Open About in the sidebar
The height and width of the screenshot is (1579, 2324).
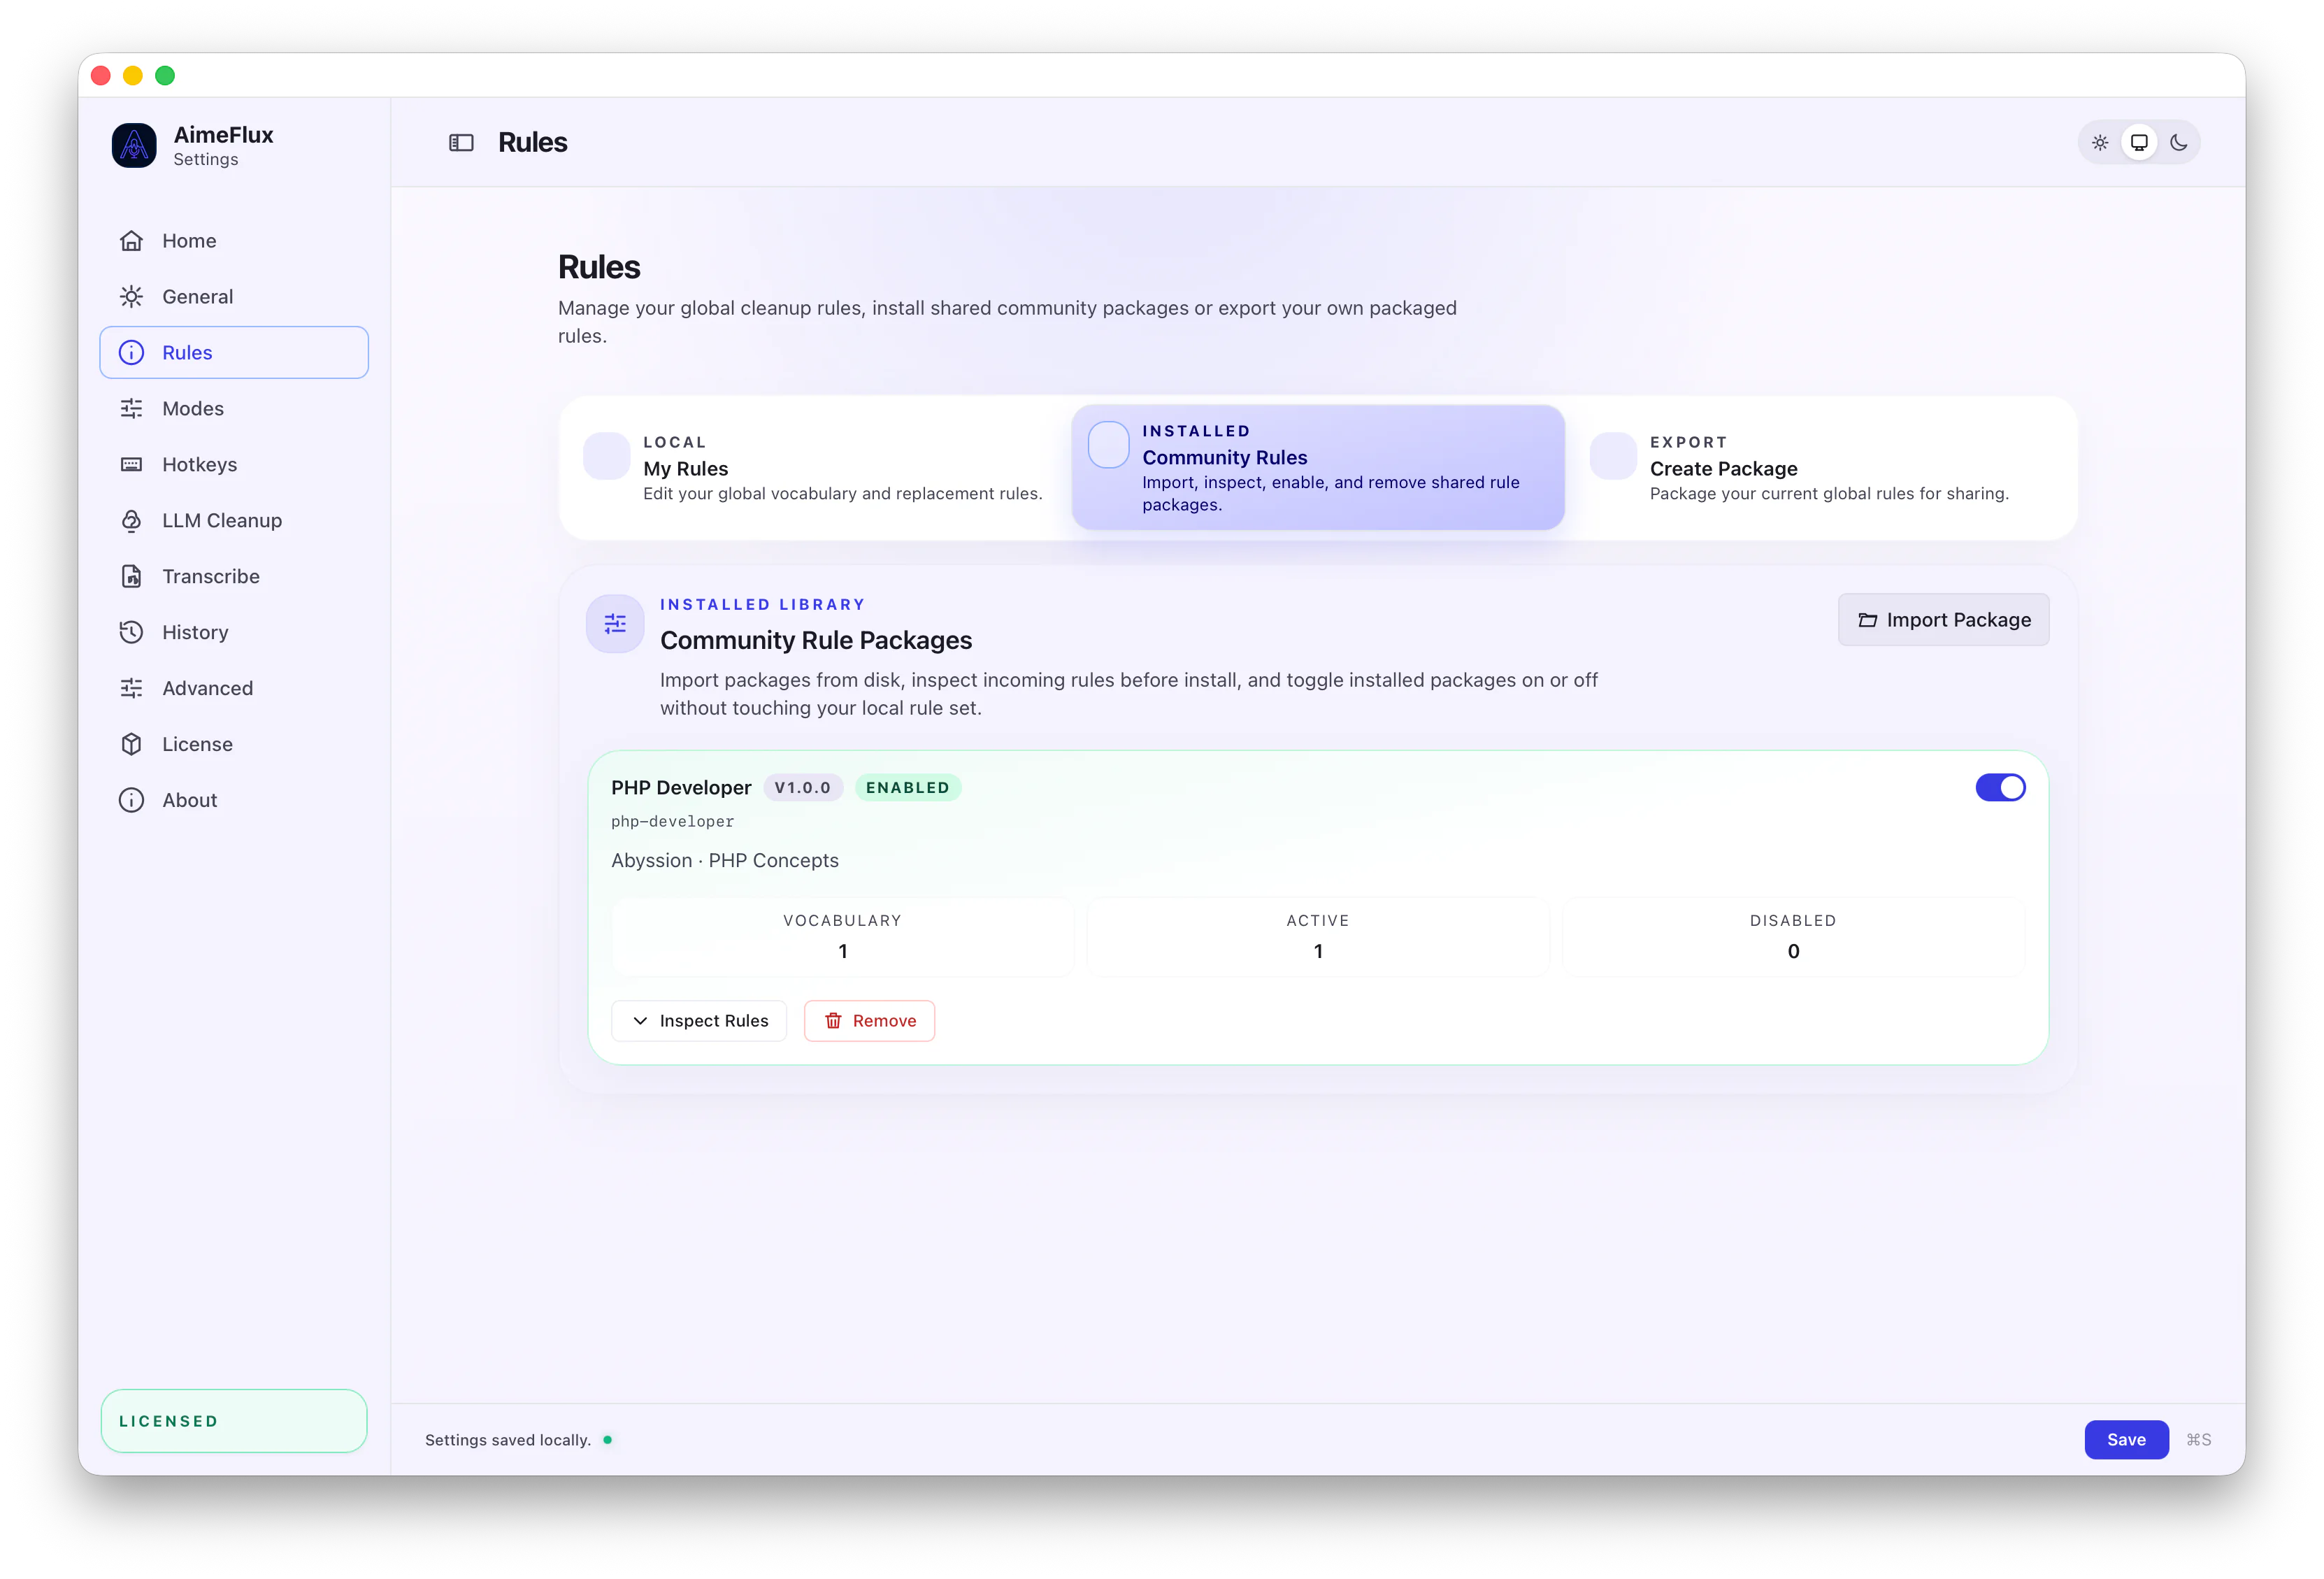point(234,801)
